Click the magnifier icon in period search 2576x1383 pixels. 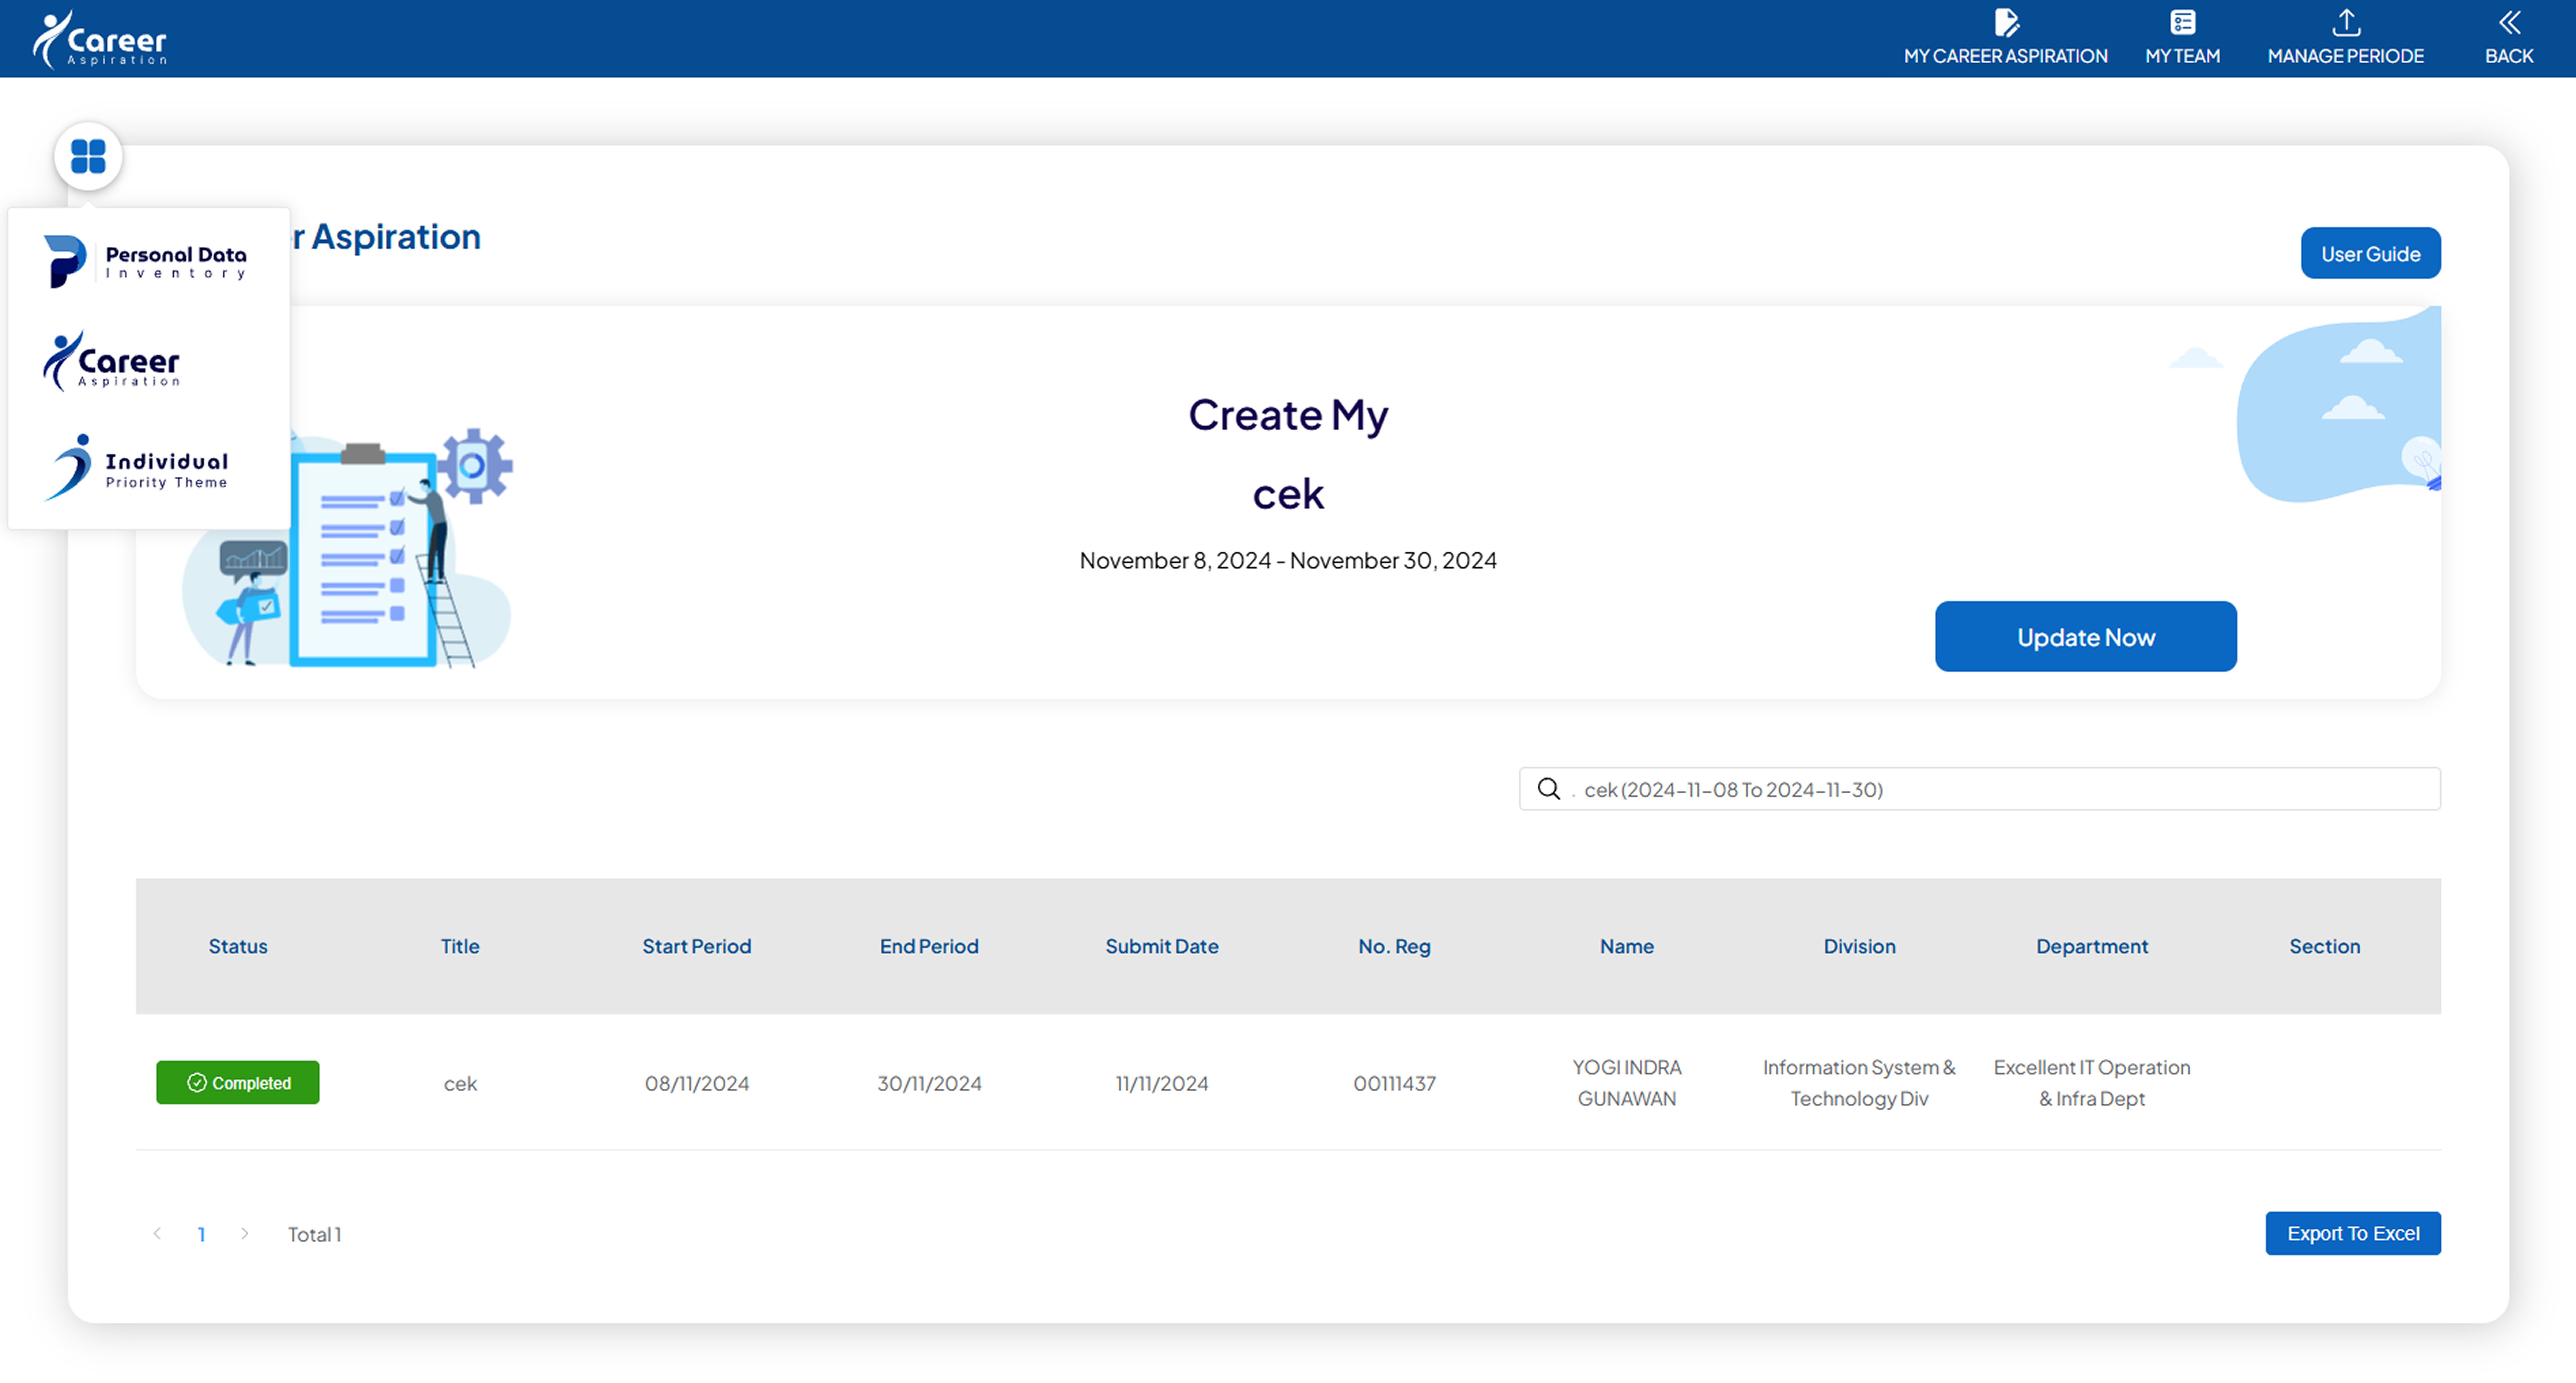(1548, 789)
